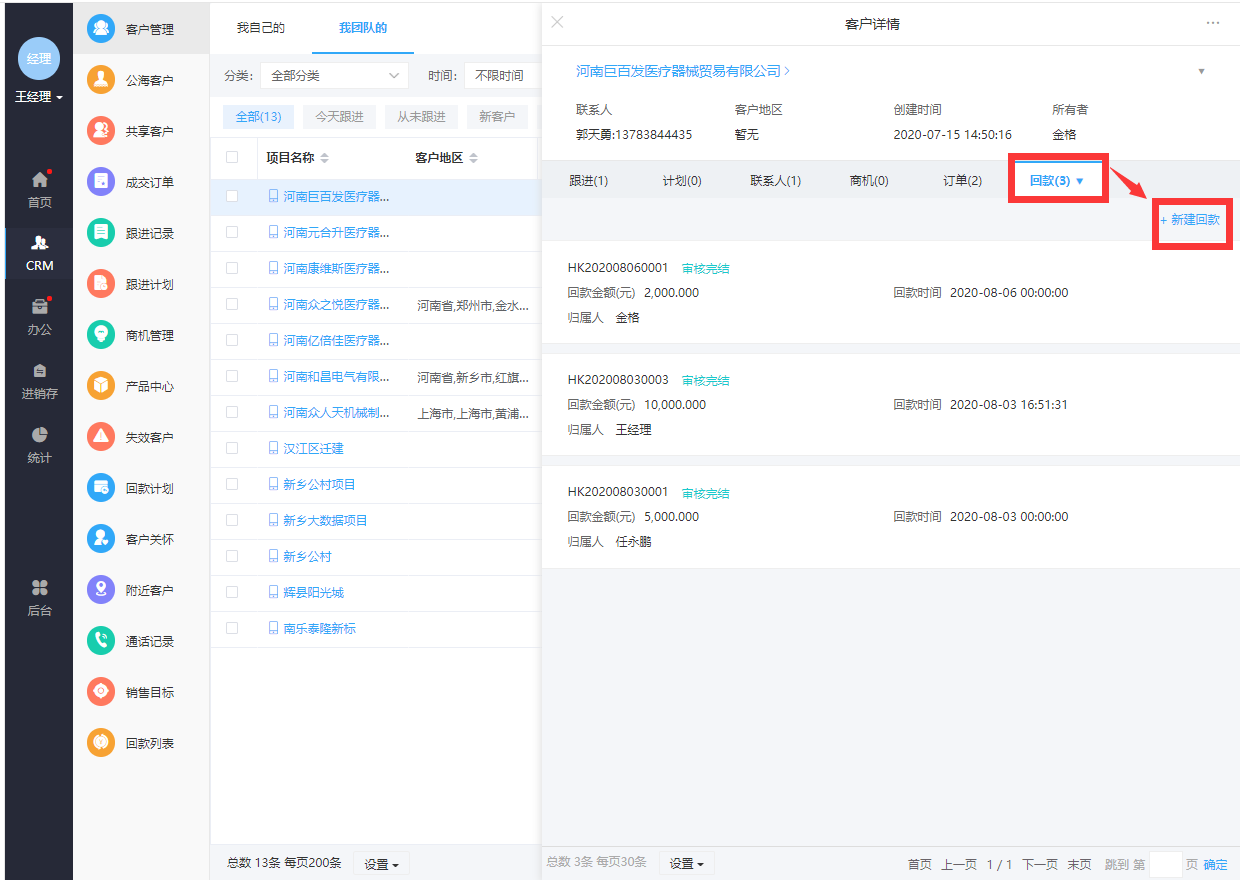Open the 产品中心 sidebar icon
1240x880 pixels.
pos(100,385)
